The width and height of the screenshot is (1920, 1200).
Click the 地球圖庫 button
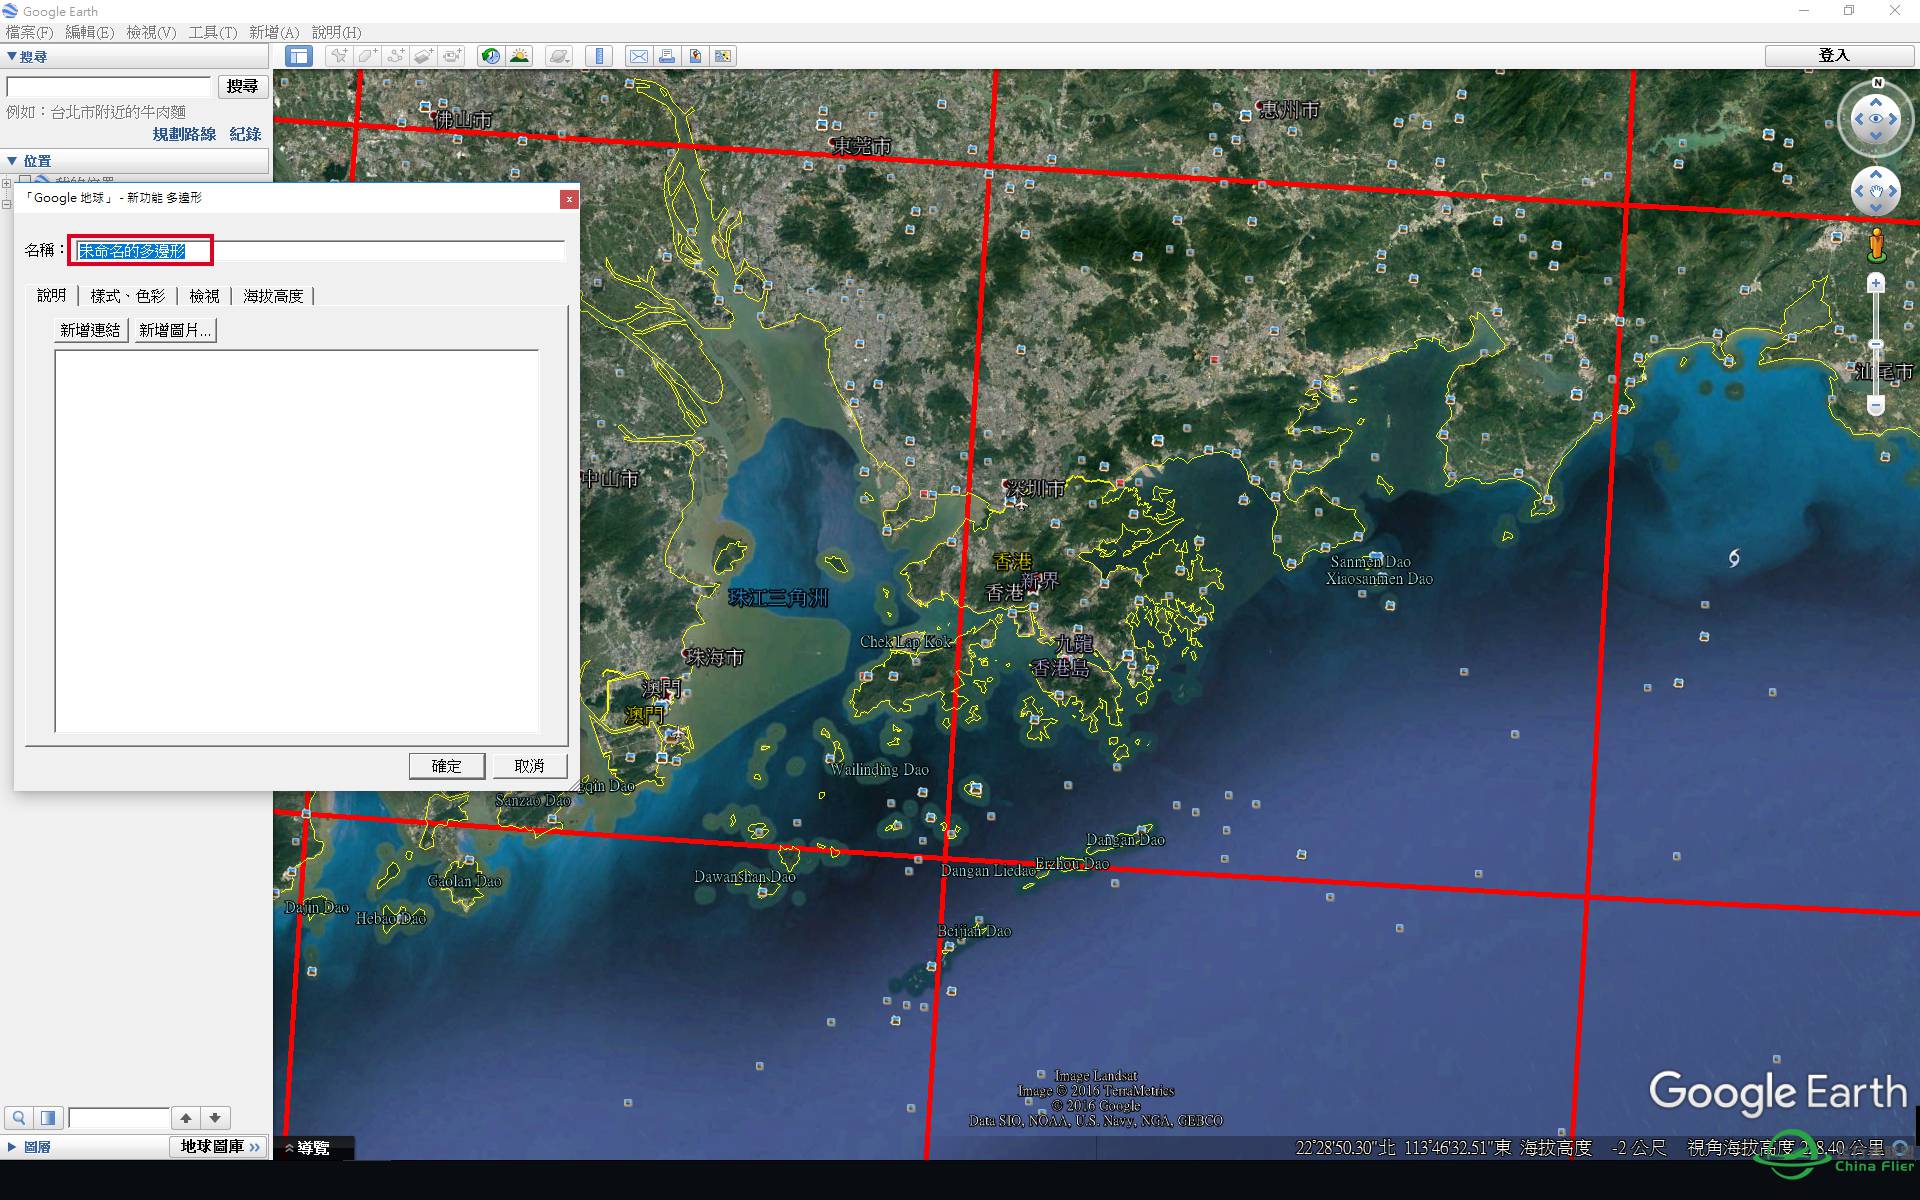tap(220, 1147)
